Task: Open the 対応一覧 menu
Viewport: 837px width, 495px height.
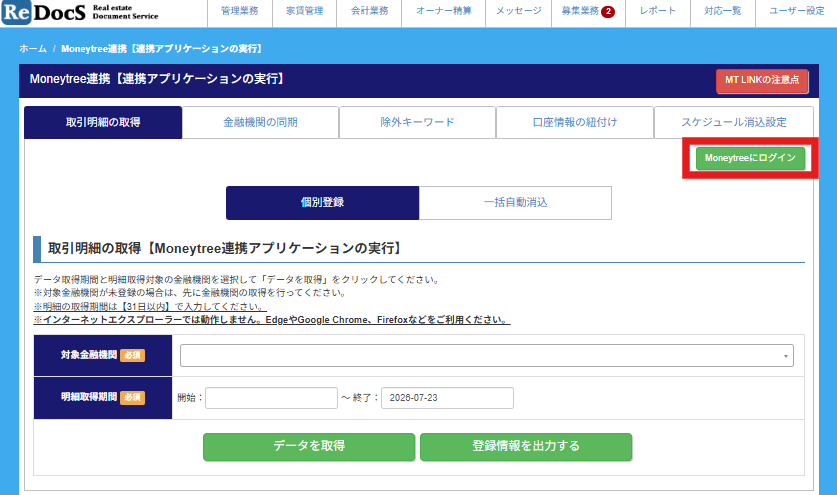Action: click(x=723, y=11)
